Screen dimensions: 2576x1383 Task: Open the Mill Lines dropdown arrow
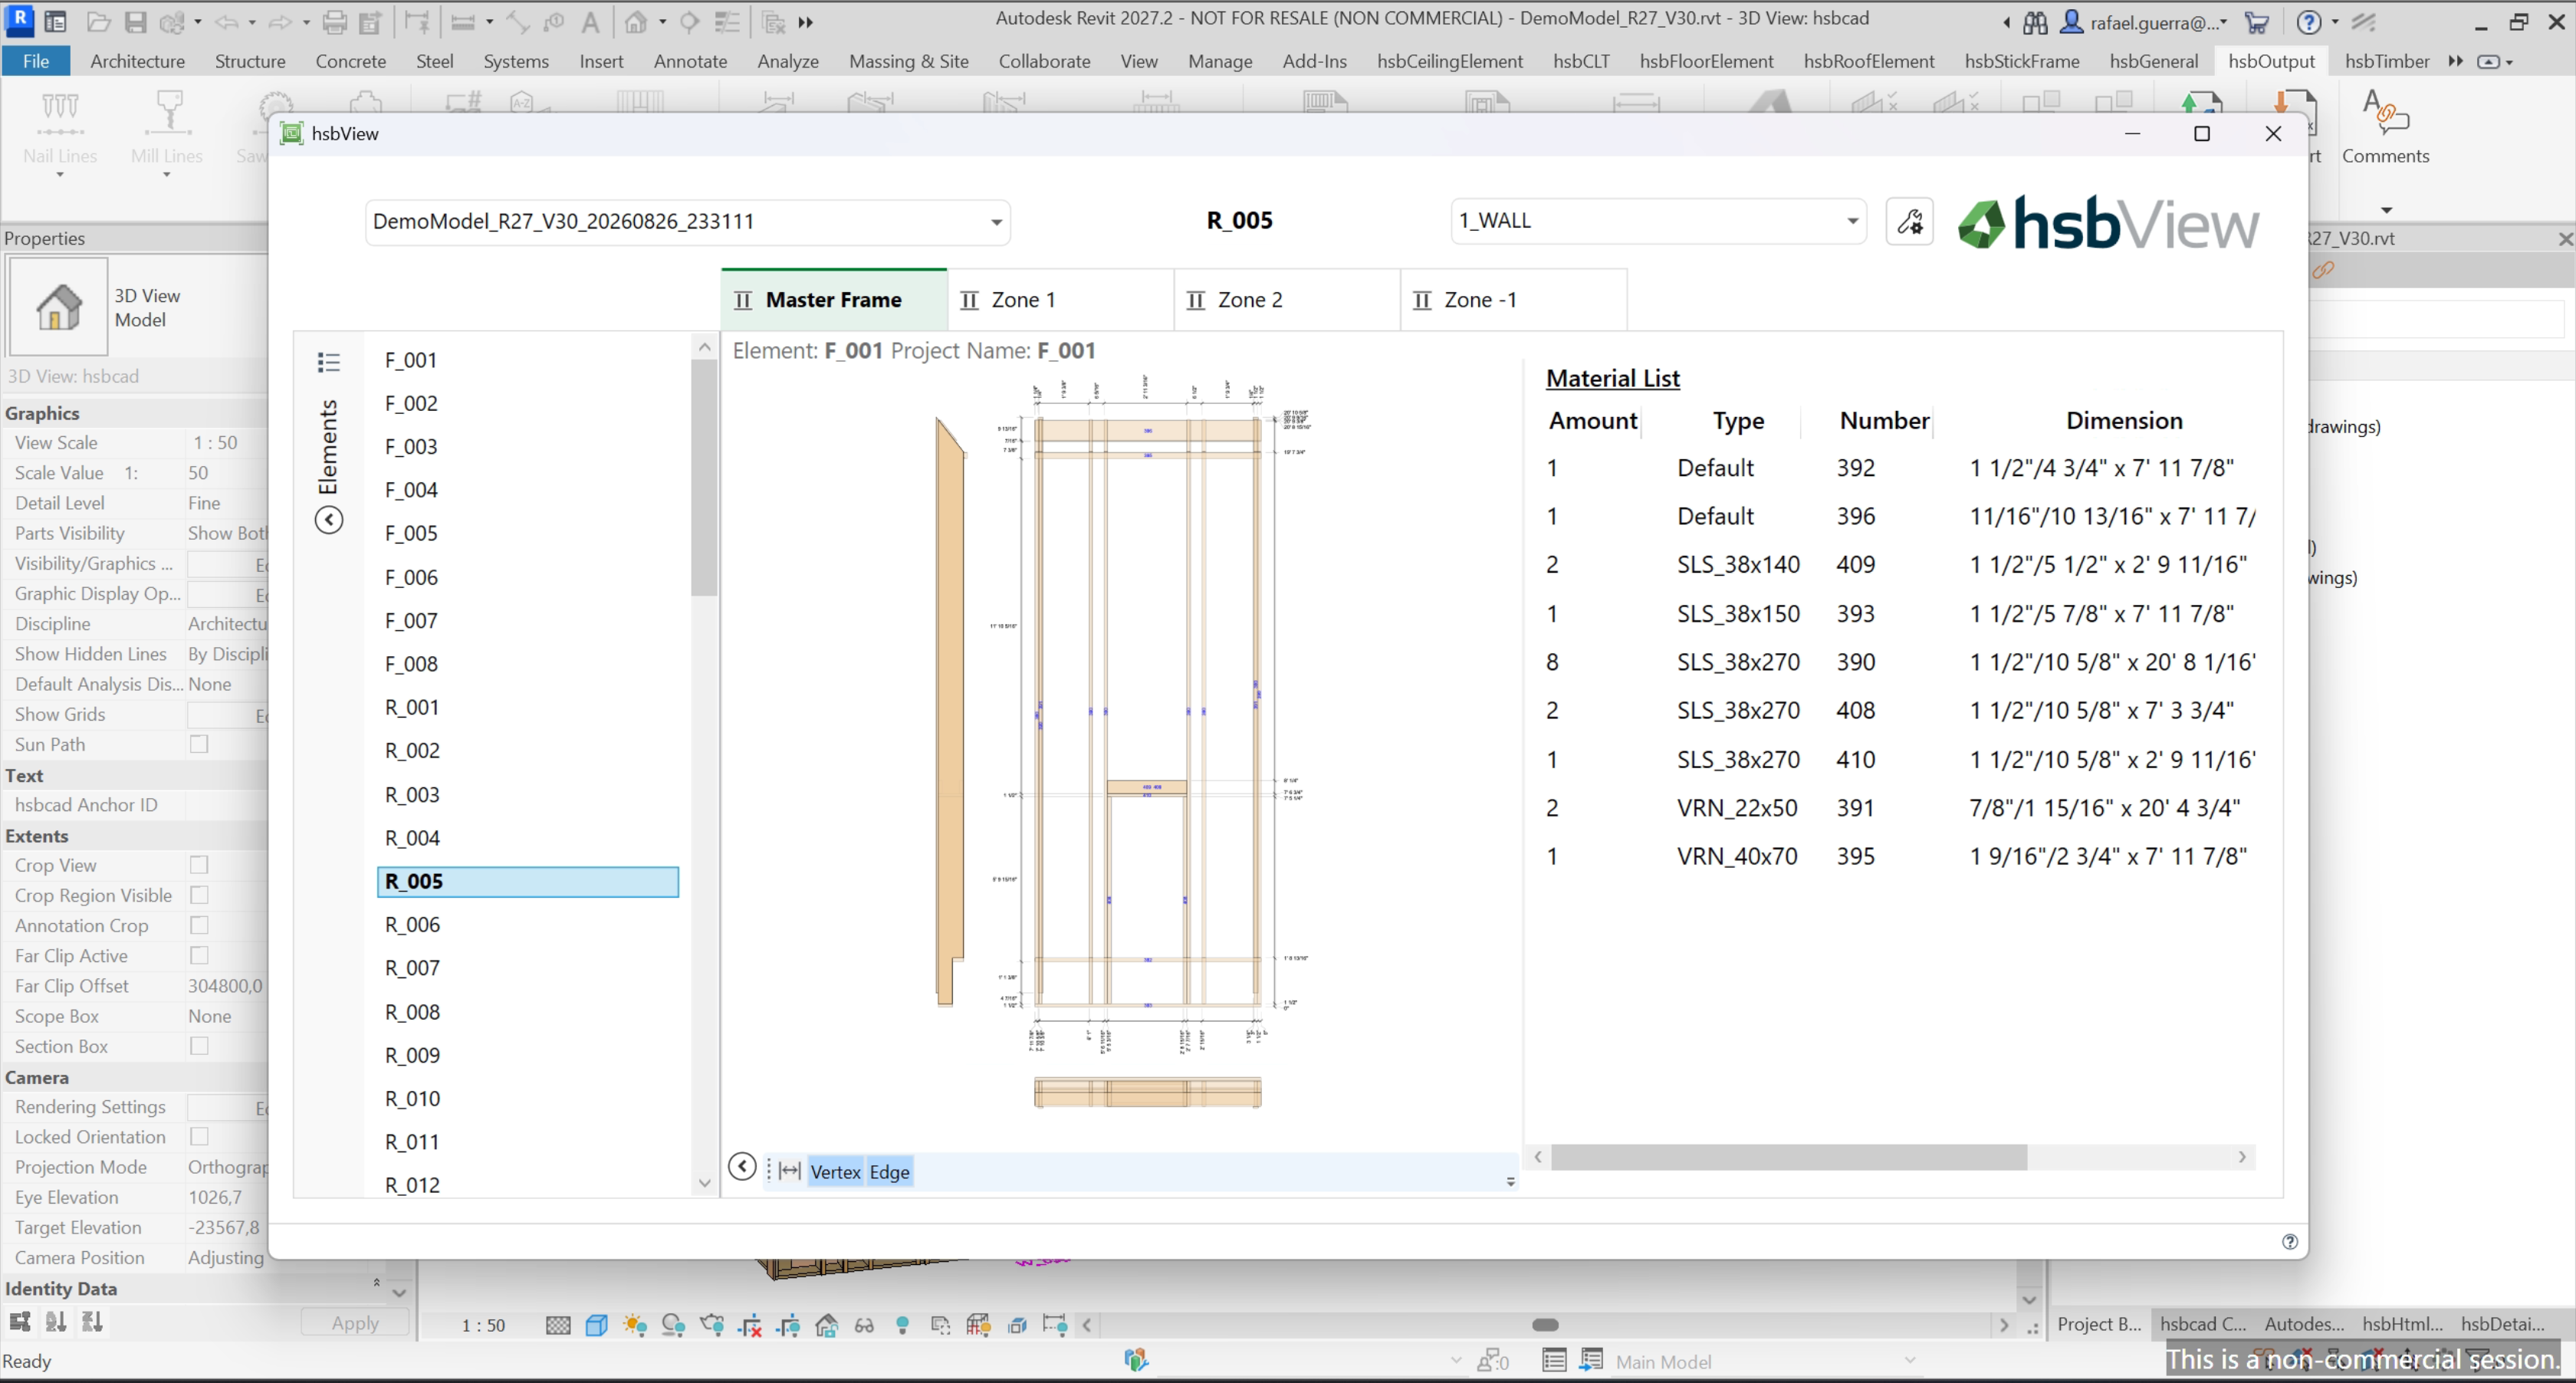click(x=167, y=175)
